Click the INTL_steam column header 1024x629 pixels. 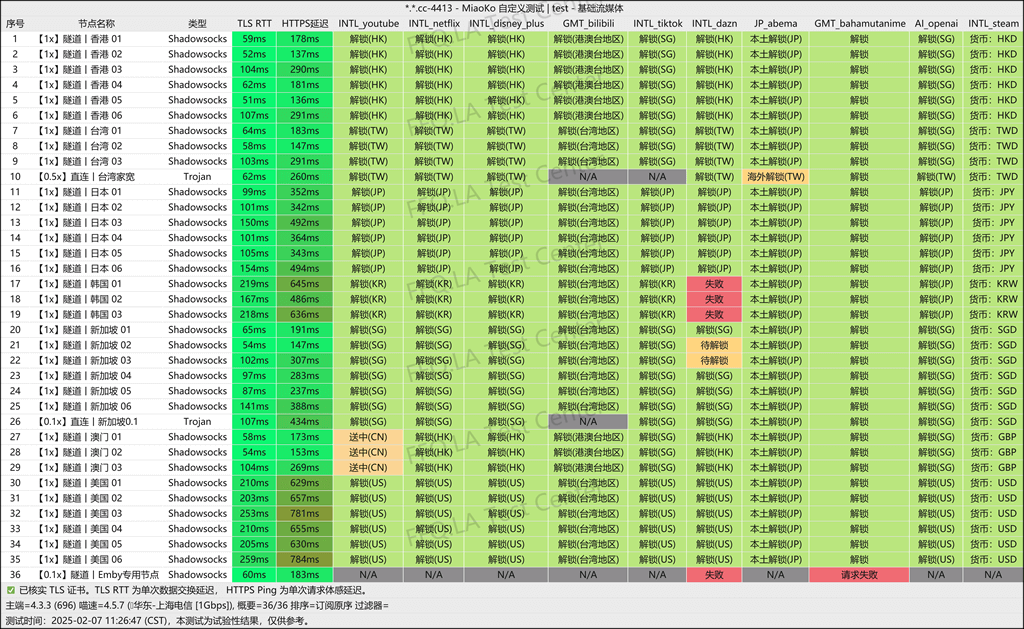click(992, 22)
